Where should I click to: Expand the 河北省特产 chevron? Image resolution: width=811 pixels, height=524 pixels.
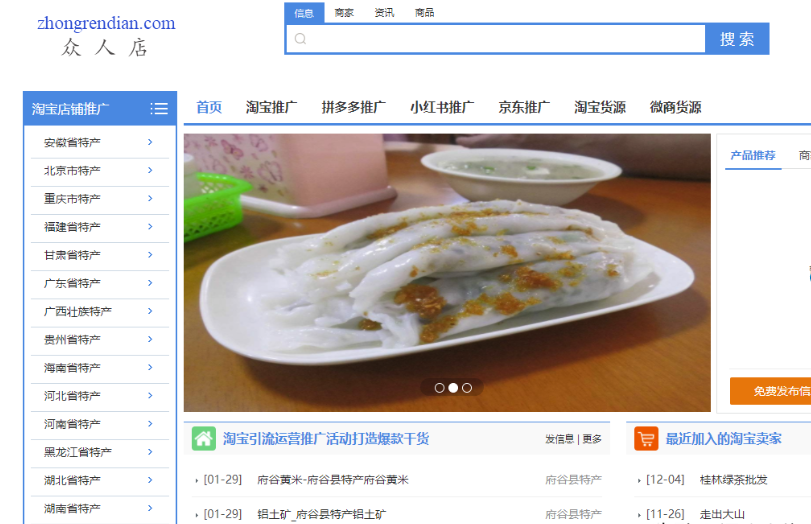coord(150,396)
